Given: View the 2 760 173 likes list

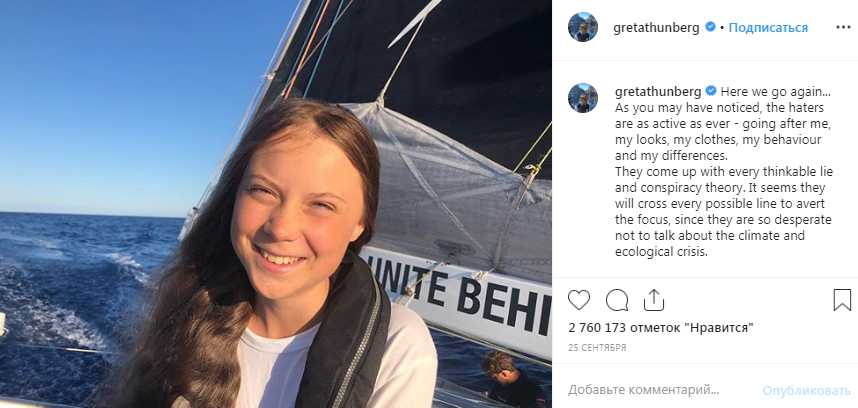Looking at the screenshot, I should coord(659,327).
